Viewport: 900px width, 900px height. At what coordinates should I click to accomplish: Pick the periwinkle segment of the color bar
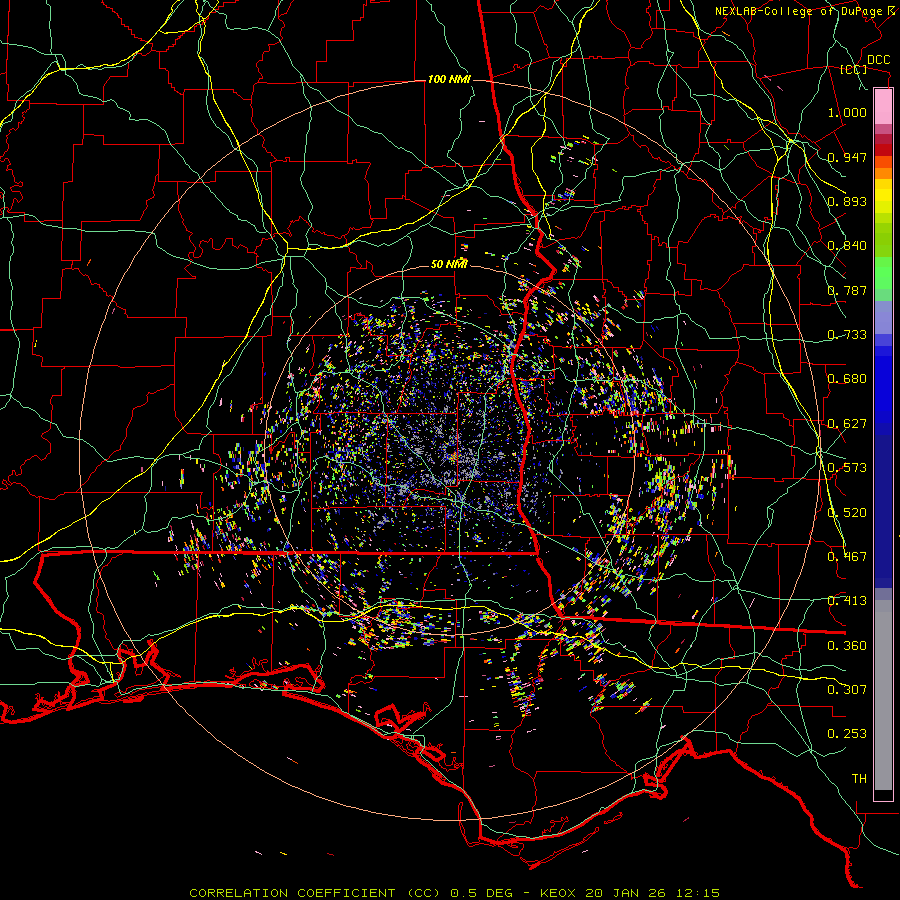883,317
